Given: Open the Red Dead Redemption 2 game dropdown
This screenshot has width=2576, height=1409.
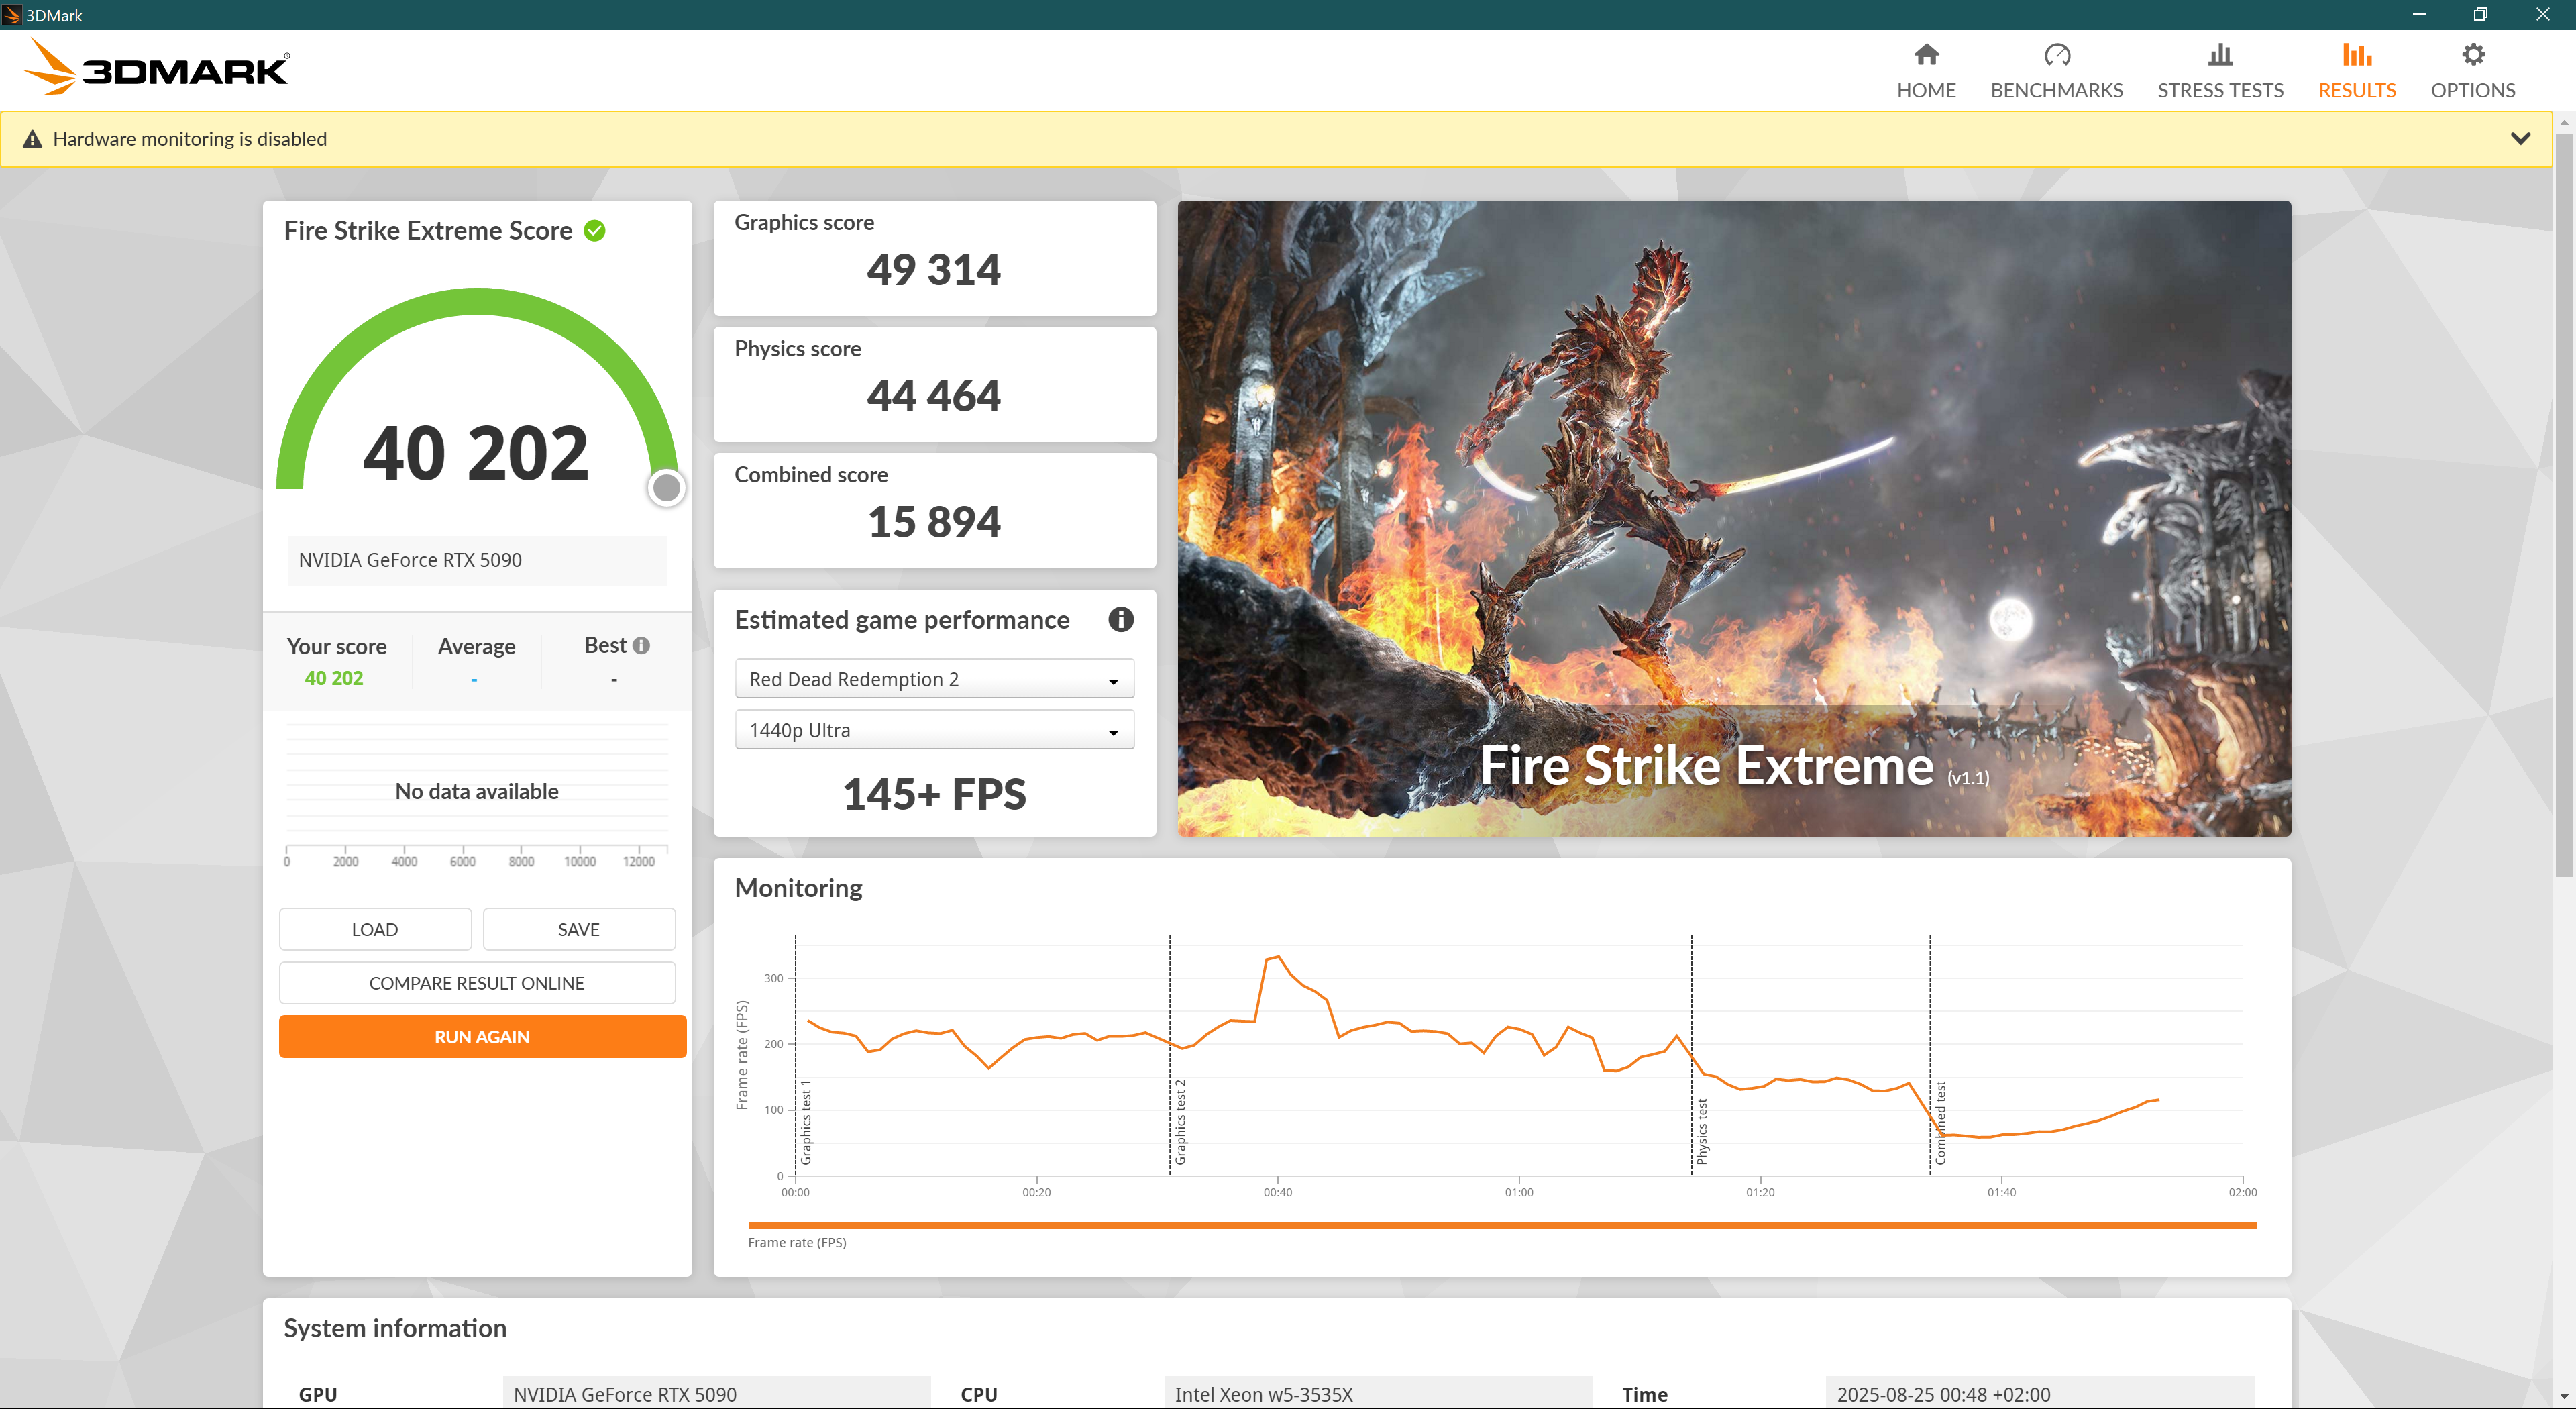Looking at the screenshot, I should click(934, 679).
